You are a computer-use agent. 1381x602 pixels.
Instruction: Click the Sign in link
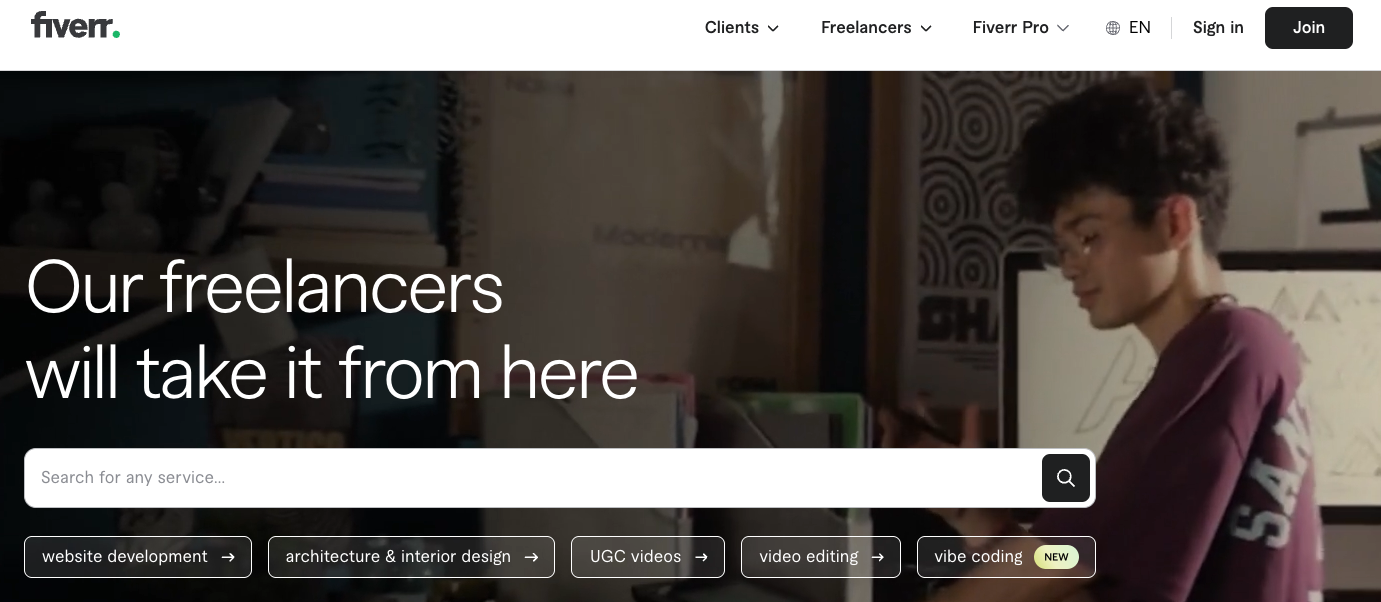point(1218,28)
